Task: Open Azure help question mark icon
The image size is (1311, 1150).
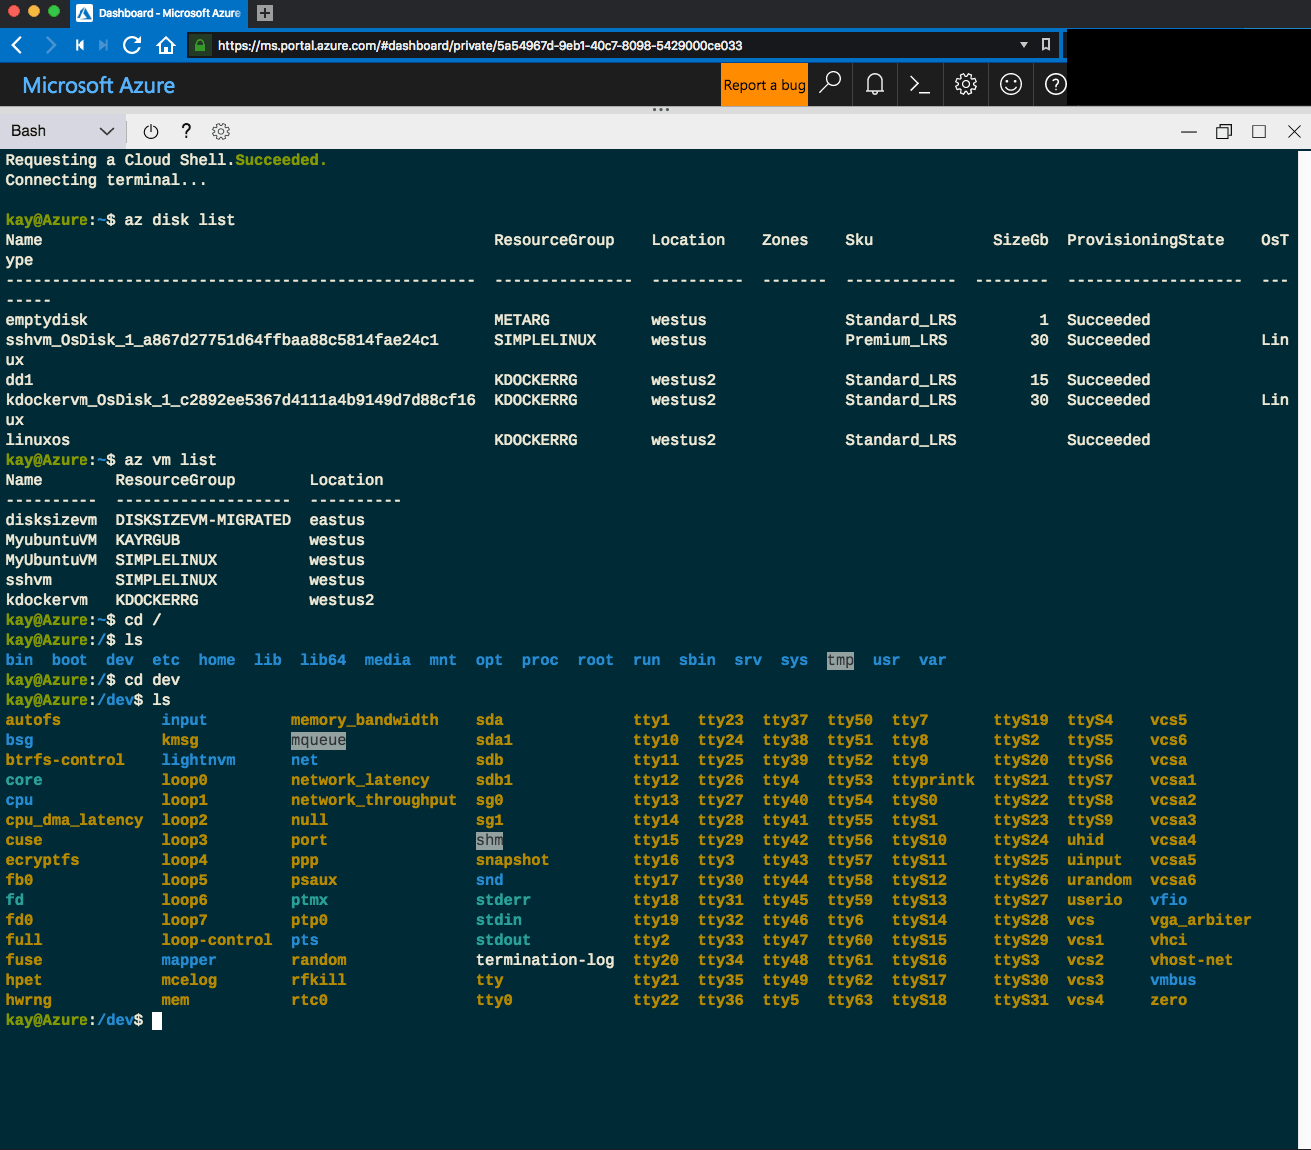Action: click(1054, 84)
